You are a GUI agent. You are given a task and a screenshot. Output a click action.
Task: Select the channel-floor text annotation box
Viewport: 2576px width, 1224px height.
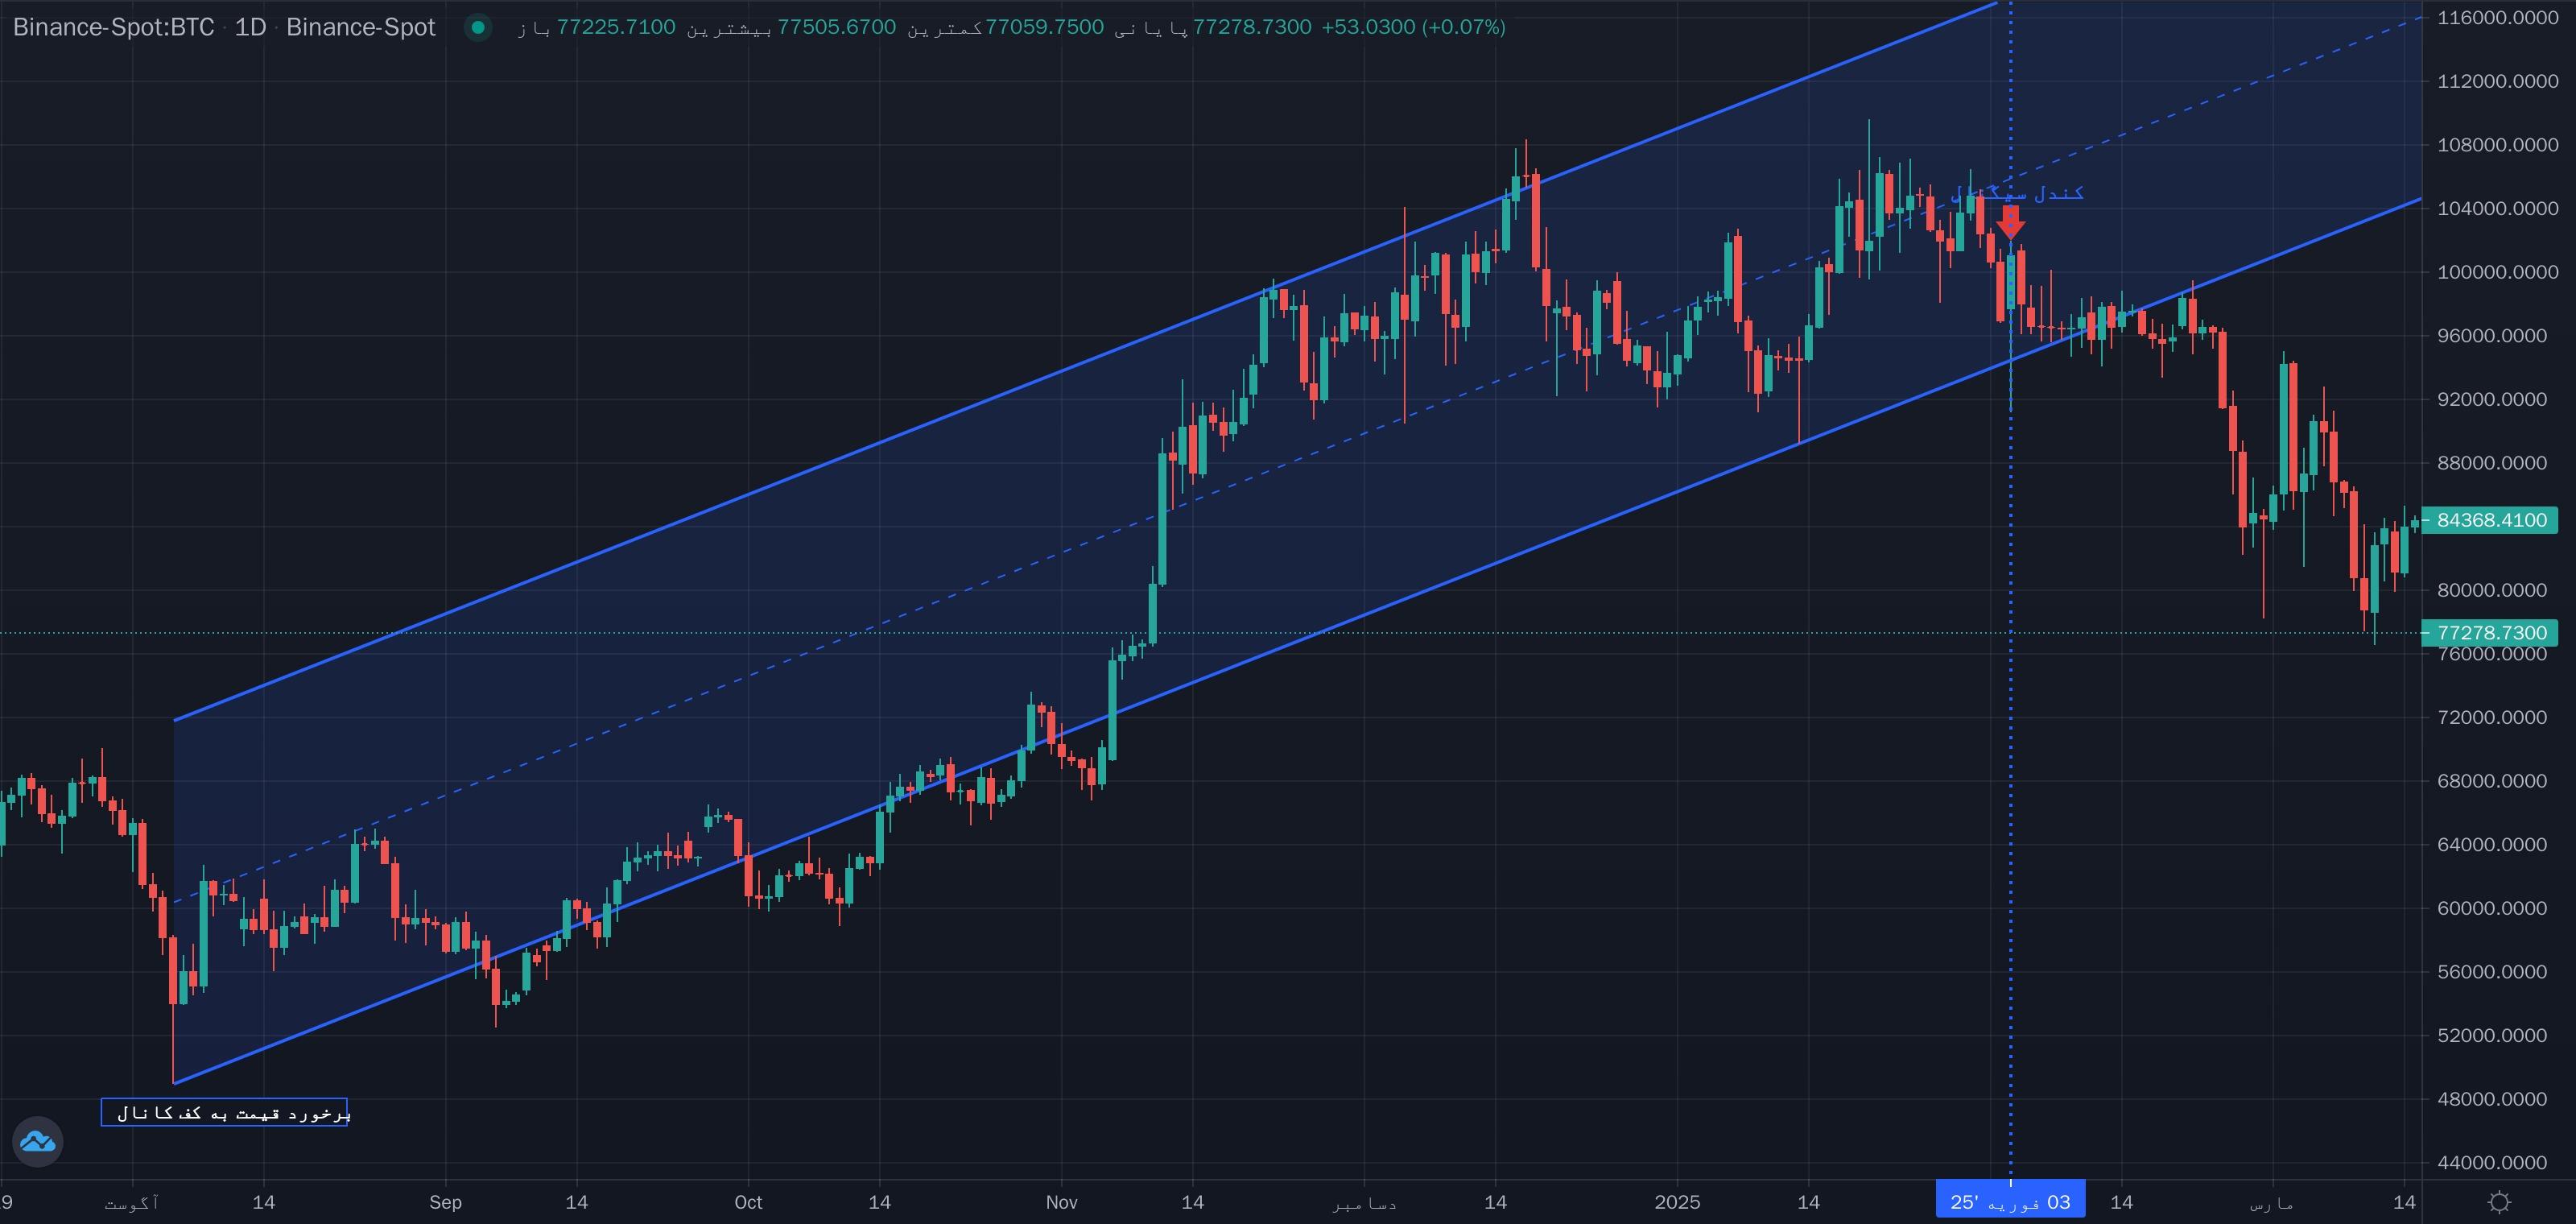225,1112
